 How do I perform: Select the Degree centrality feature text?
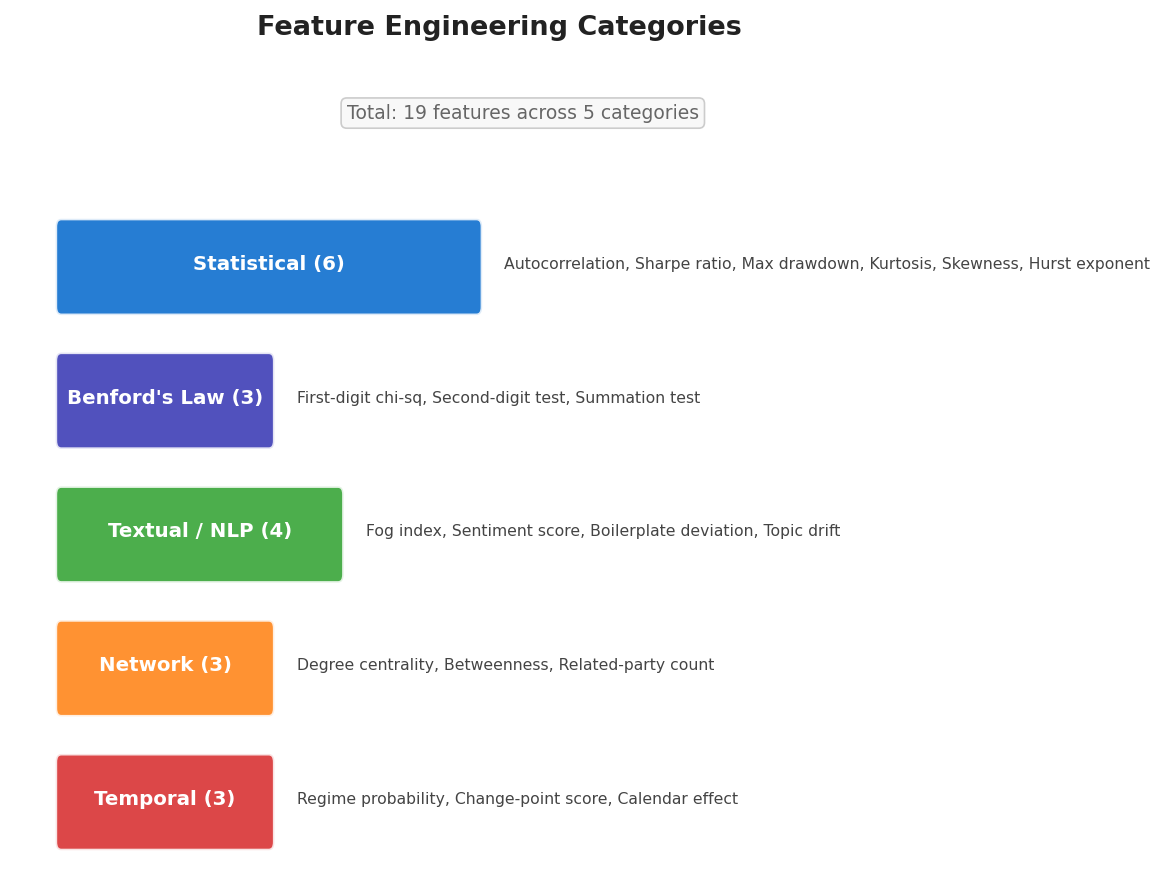365,666
